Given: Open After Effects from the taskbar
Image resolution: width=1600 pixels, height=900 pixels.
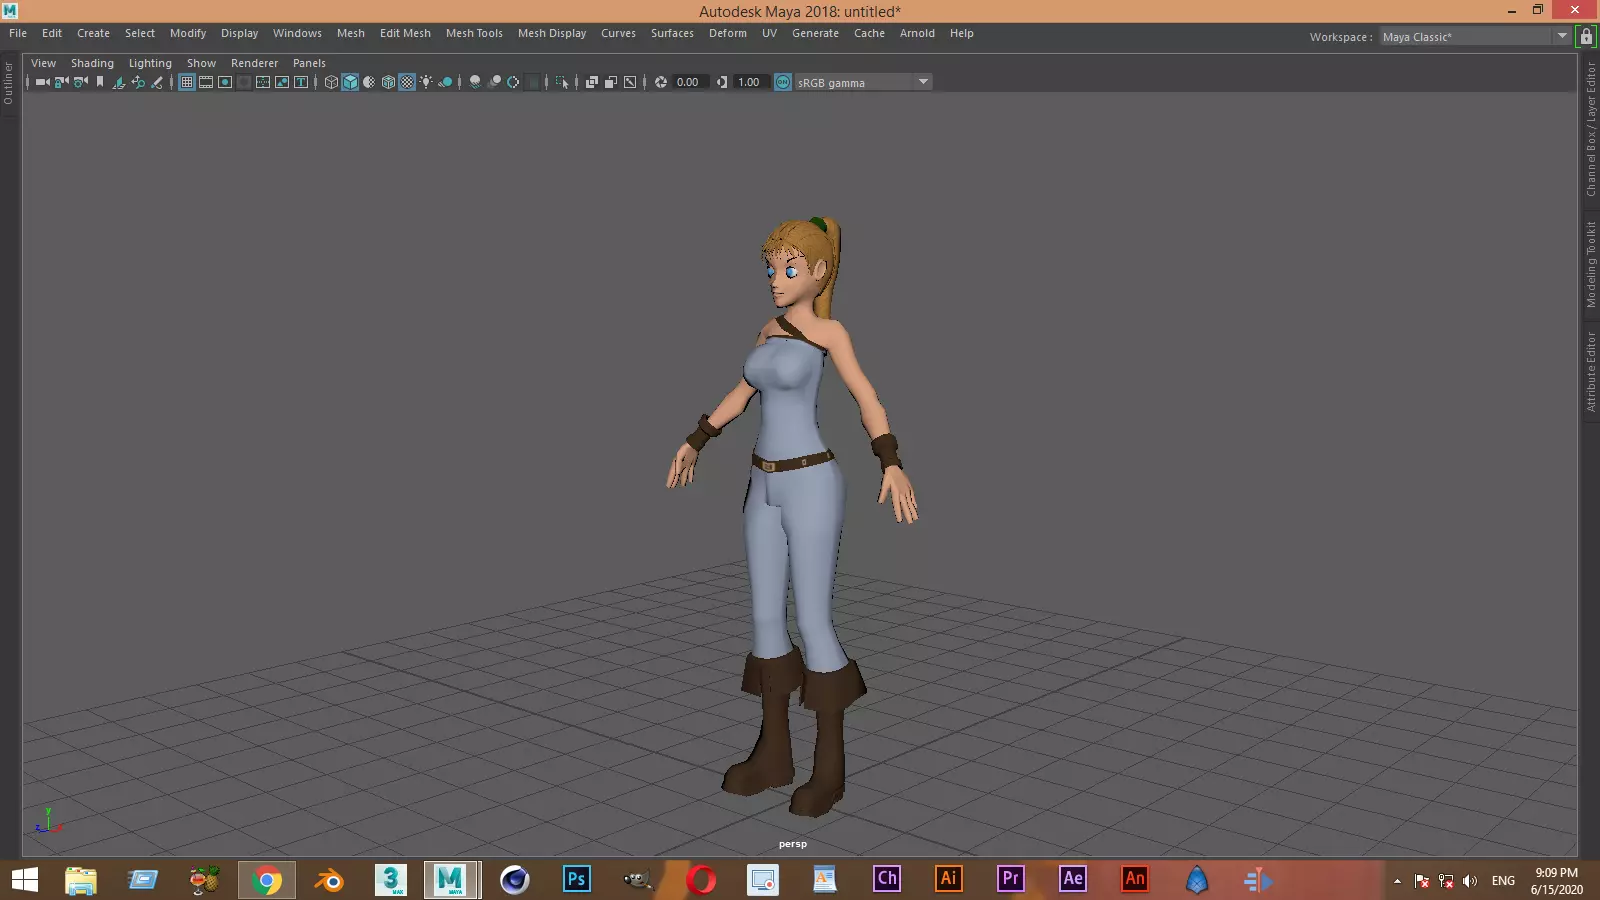Looking at the screenshot, I should (1073, 880).
